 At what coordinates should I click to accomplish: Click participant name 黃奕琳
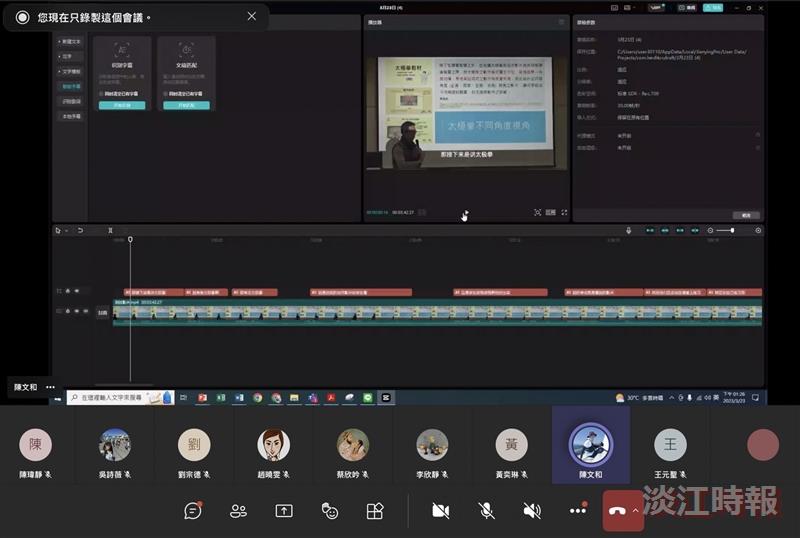point(507,475)
